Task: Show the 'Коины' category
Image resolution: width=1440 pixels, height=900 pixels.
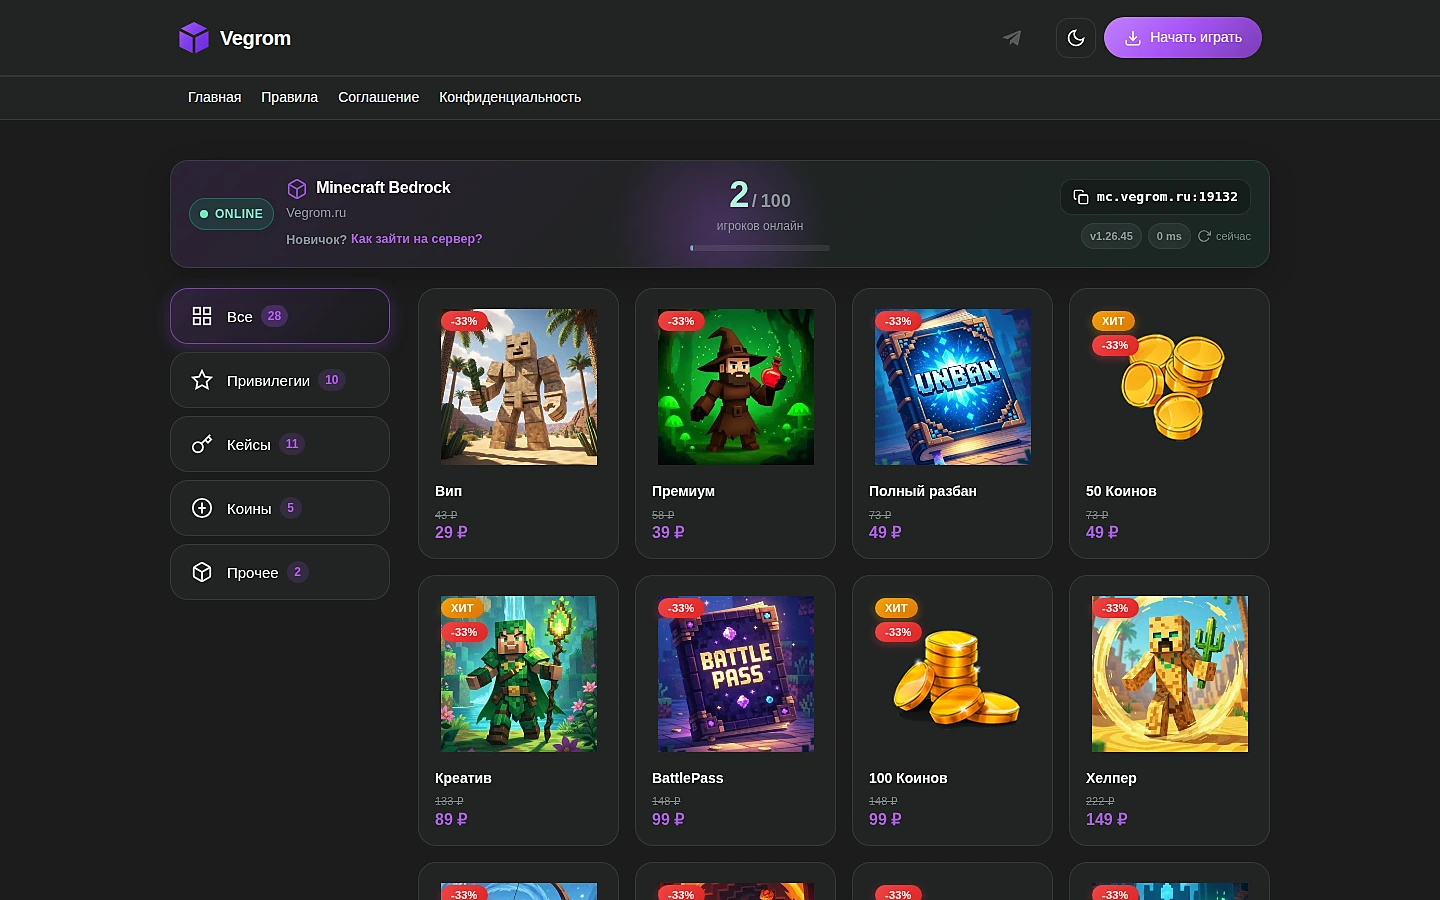Action: [280, 508]
